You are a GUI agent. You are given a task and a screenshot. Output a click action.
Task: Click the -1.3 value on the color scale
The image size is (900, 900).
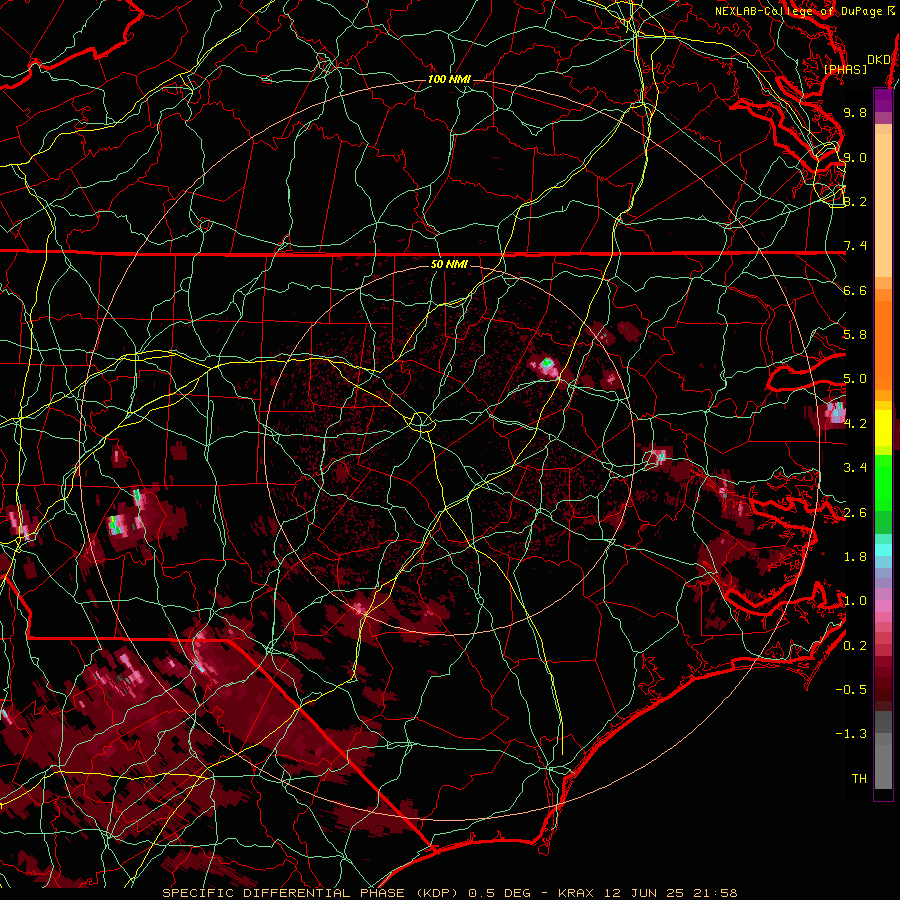coord(851,734)
